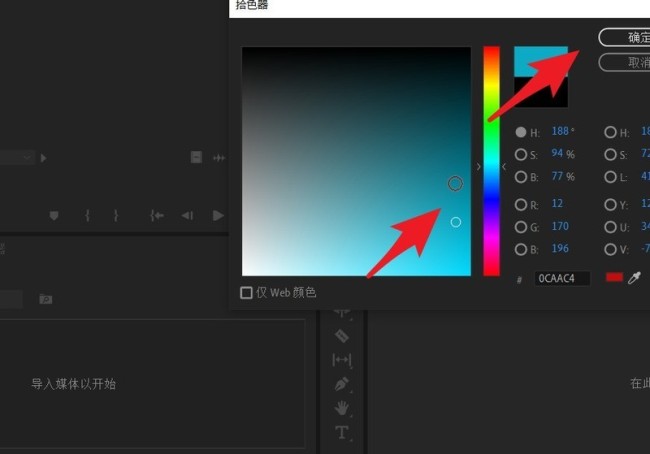
Task: Click the original black color preview swatch
Action: click(541, 92)
